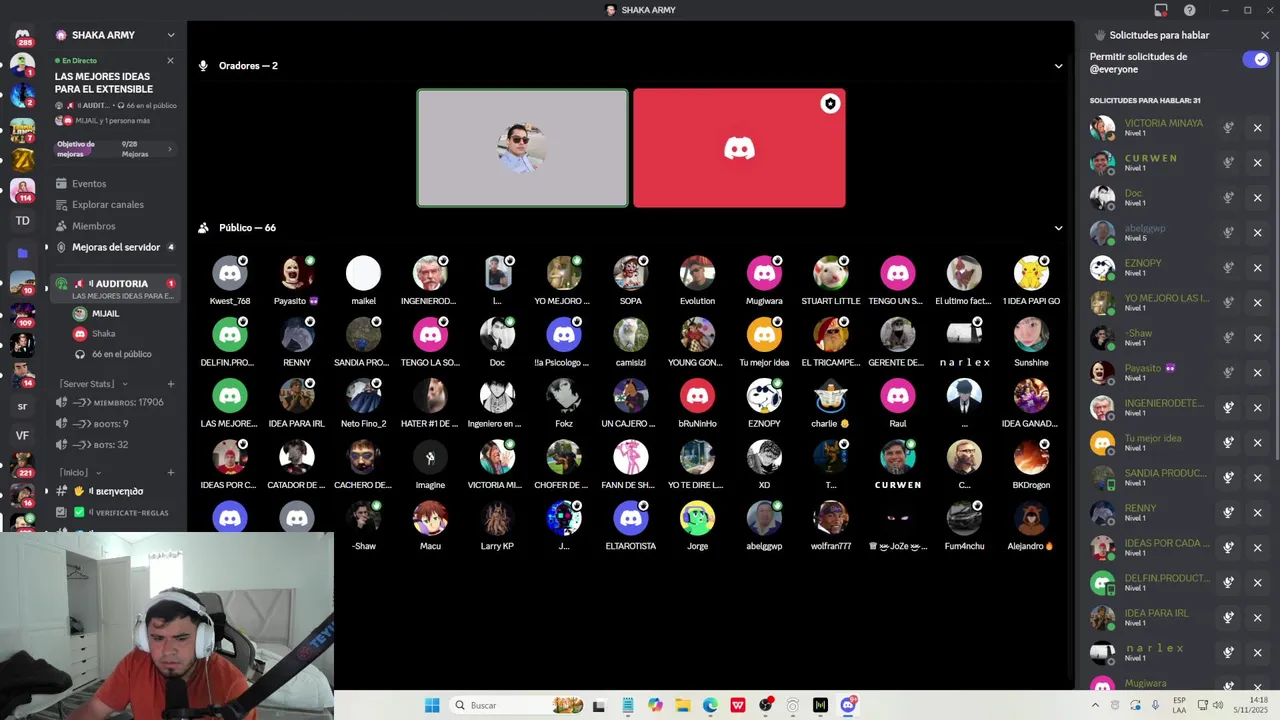Open the Inbox icon in title bar
Viewport: 1280px width, 720px height.
click(x=1160, y=10)
